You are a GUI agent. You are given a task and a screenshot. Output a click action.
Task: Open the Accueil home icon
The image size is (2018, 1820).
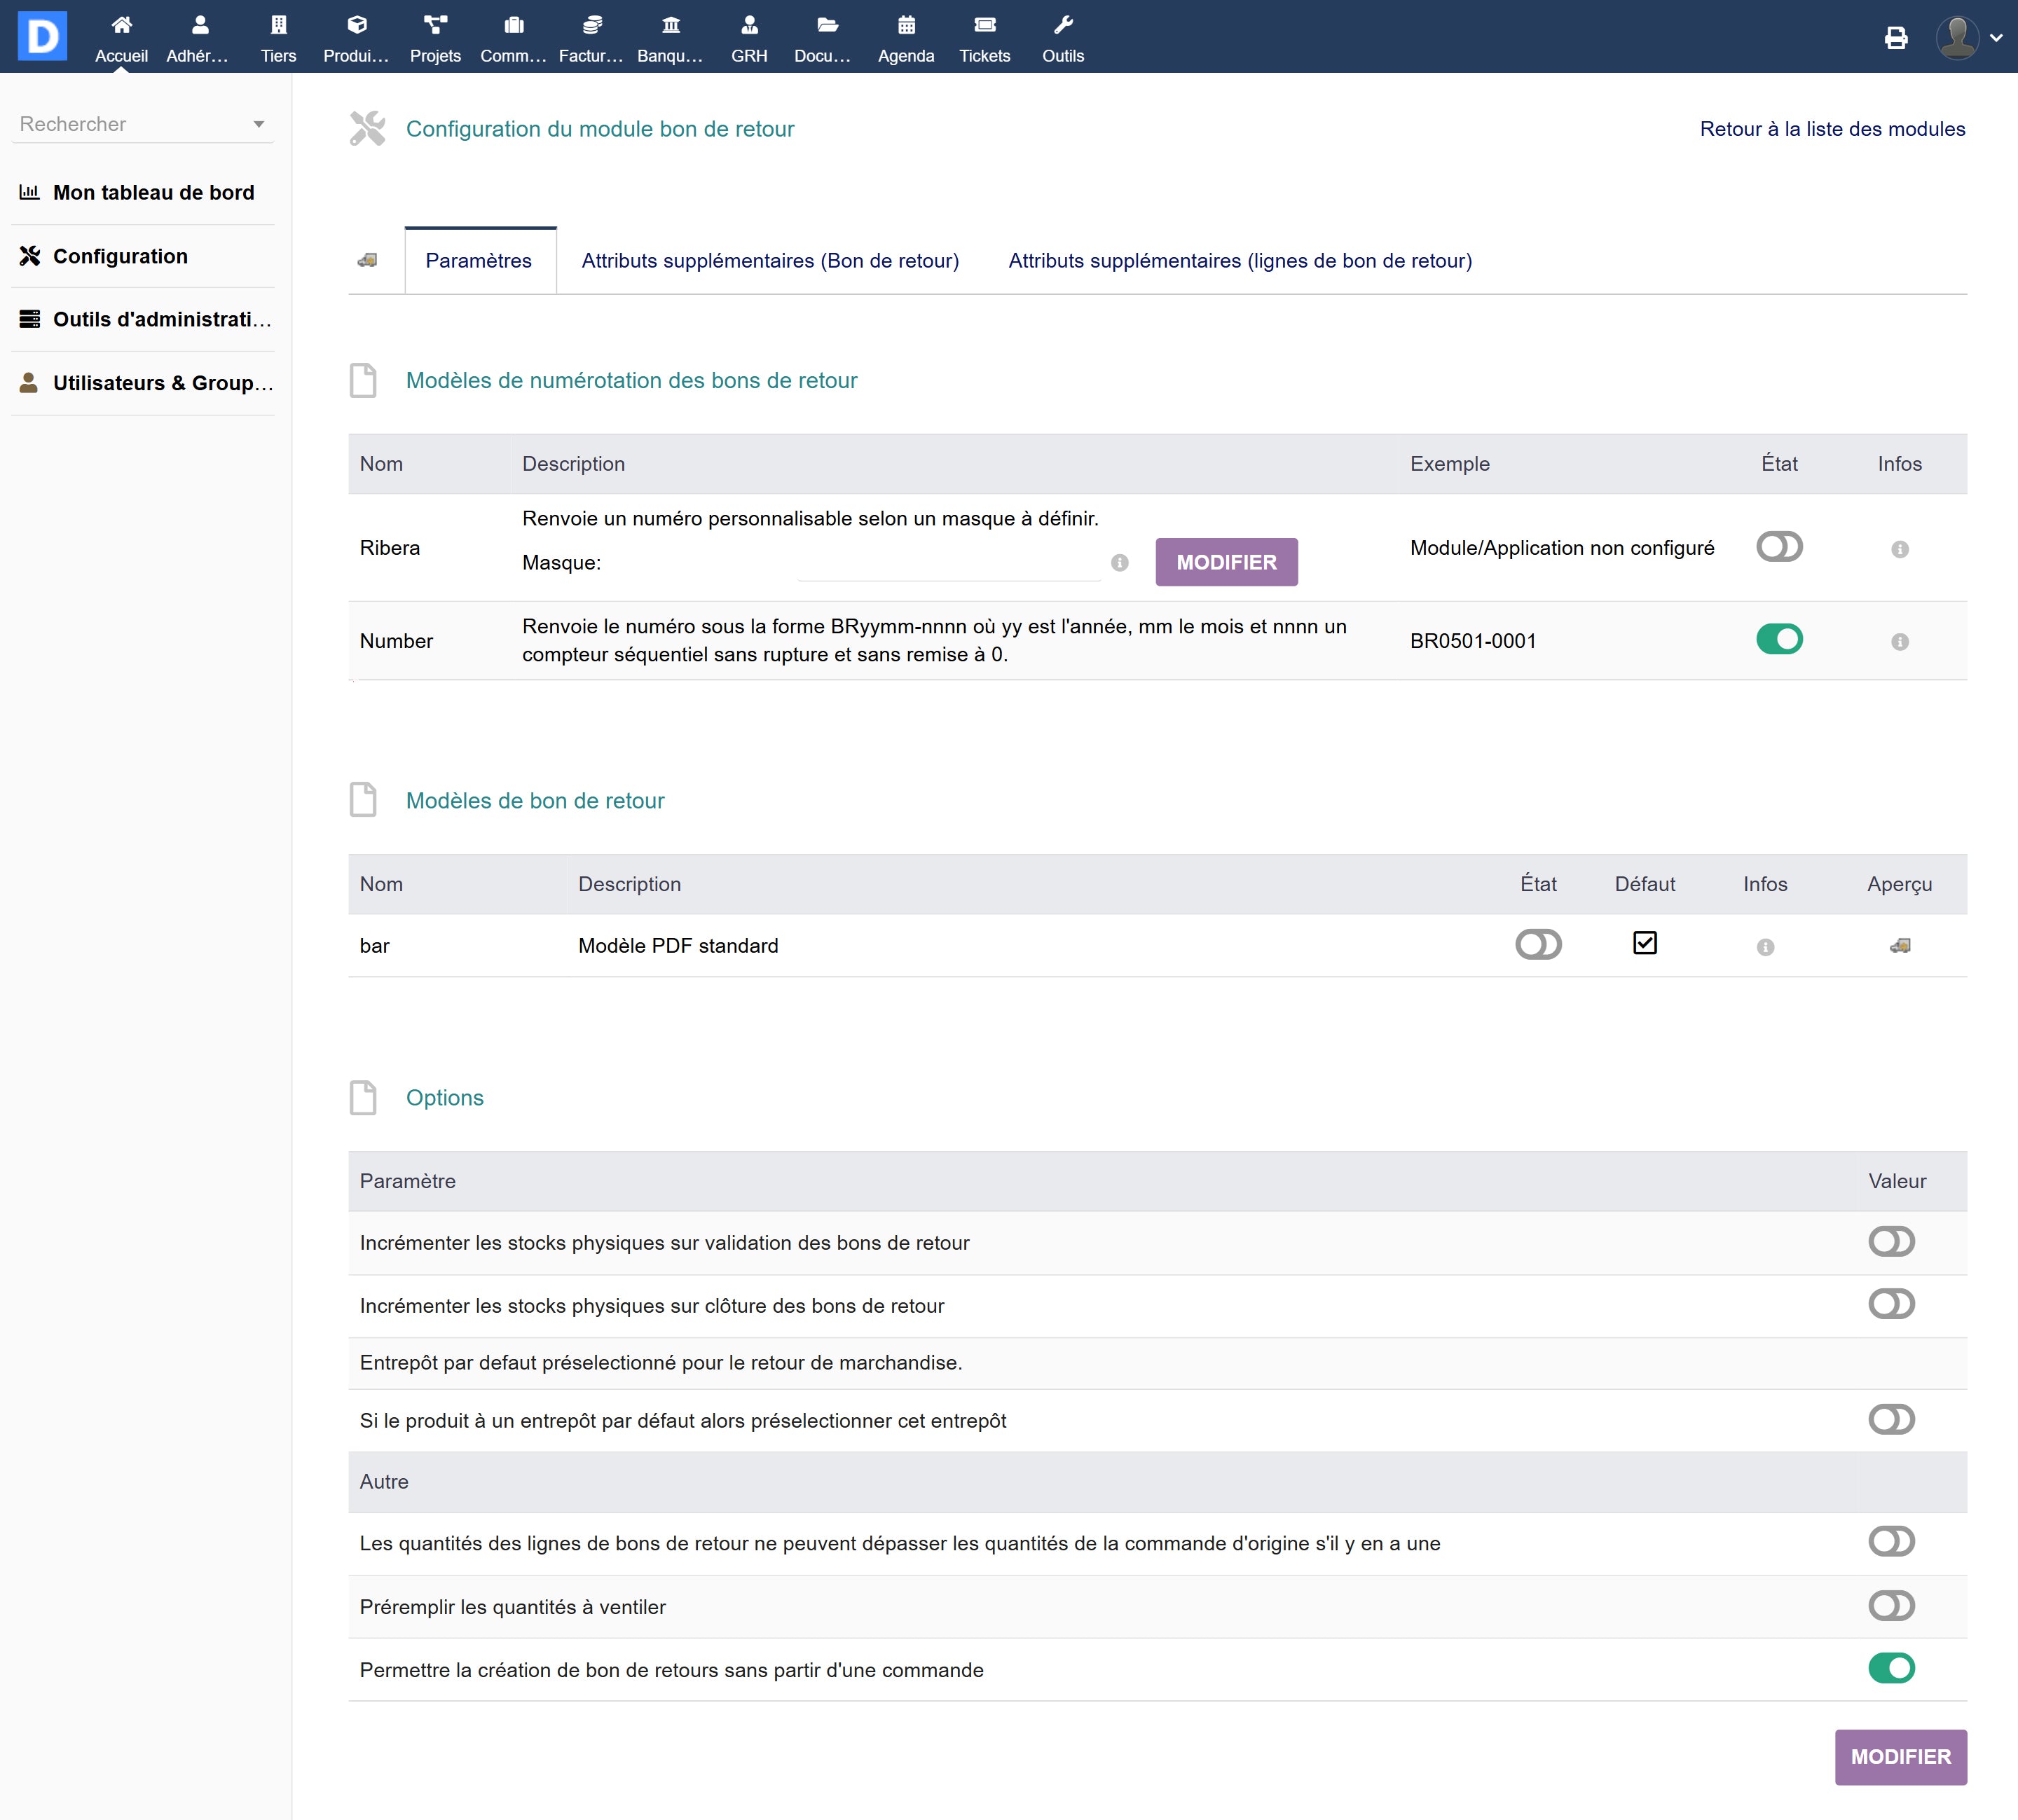click(x=121, y=26)
